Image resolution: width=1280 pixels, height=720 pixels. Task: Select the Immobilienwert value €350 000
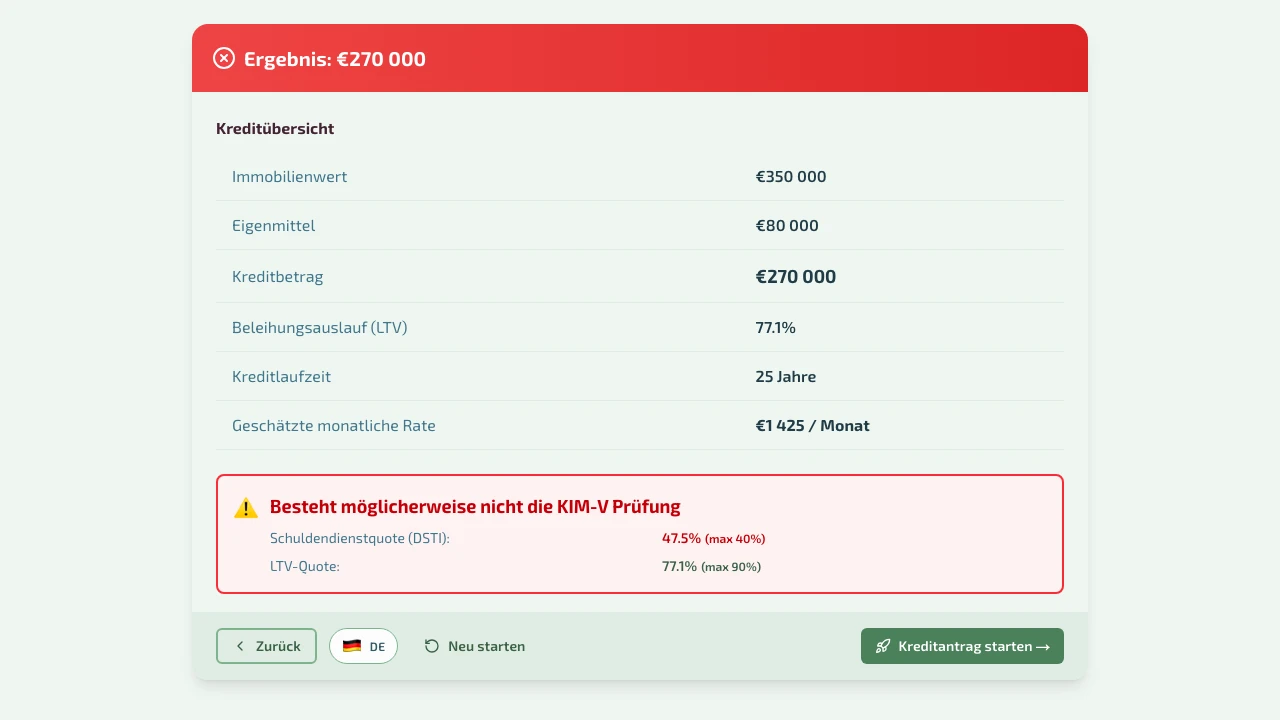point(791,177)
